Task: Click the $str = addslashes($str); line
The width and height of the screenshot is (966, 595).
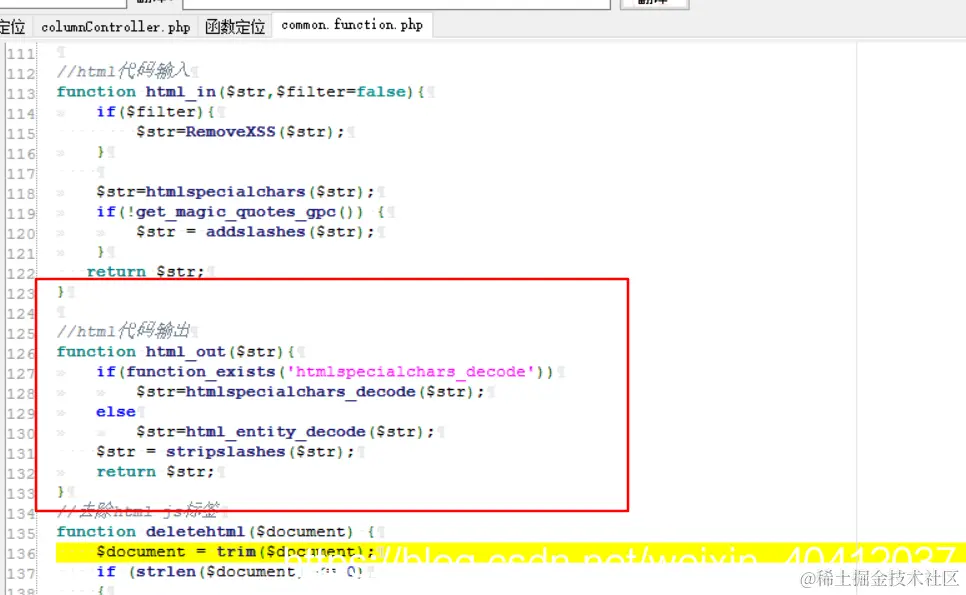Action: [x=255, y=232]
